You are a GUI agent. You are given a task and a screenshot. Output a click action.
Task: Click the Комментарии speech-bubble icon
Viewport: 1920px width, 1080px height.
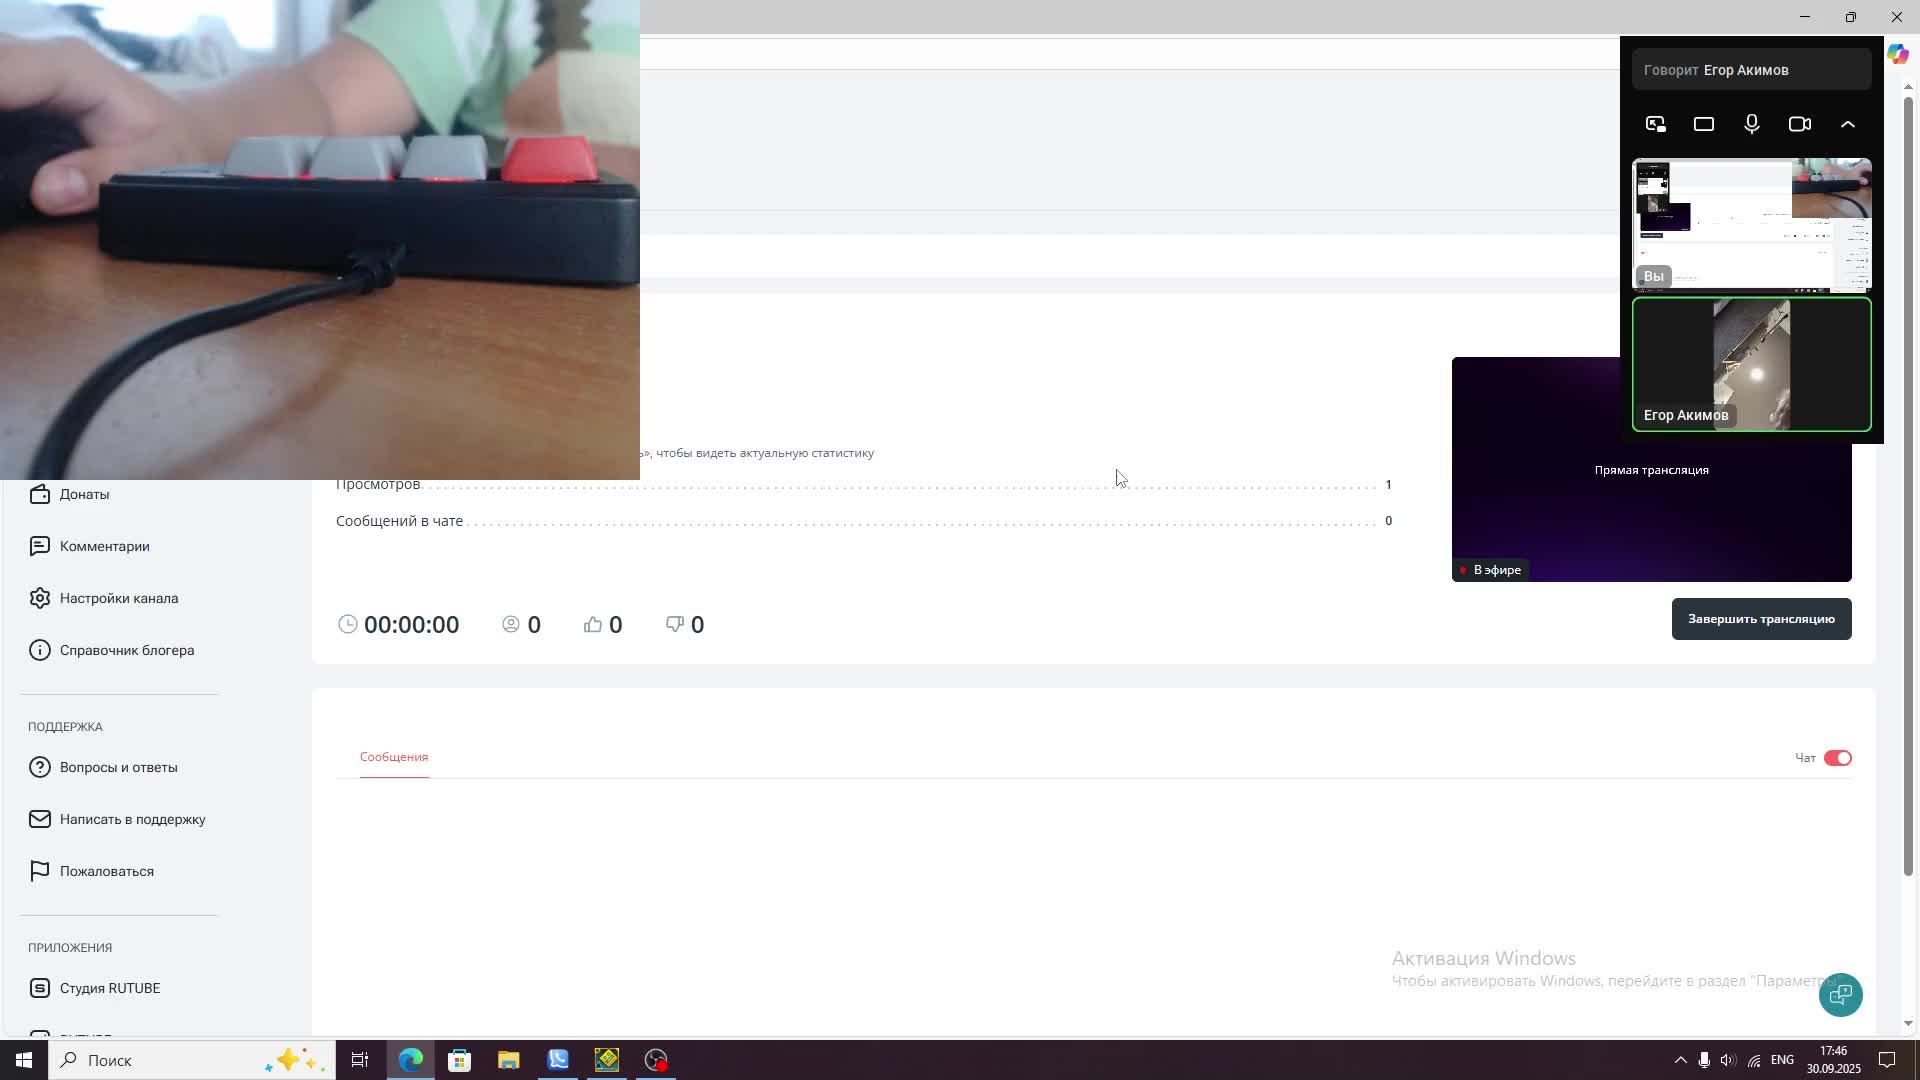click(x=40, y=546)
